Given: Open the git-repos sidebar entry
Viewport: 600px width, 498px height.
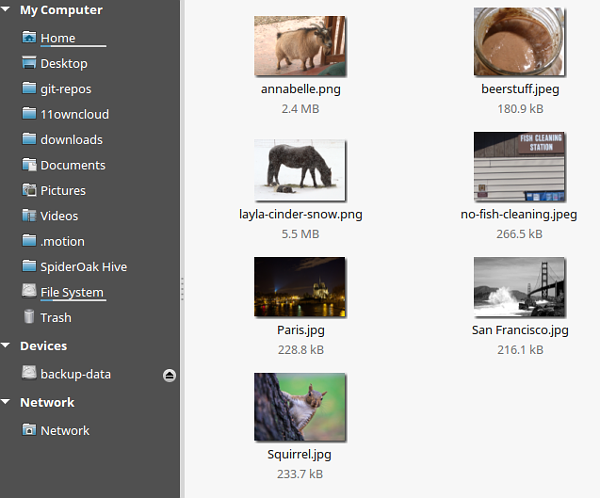Looking at the screenshot, I should click(66, 89).
